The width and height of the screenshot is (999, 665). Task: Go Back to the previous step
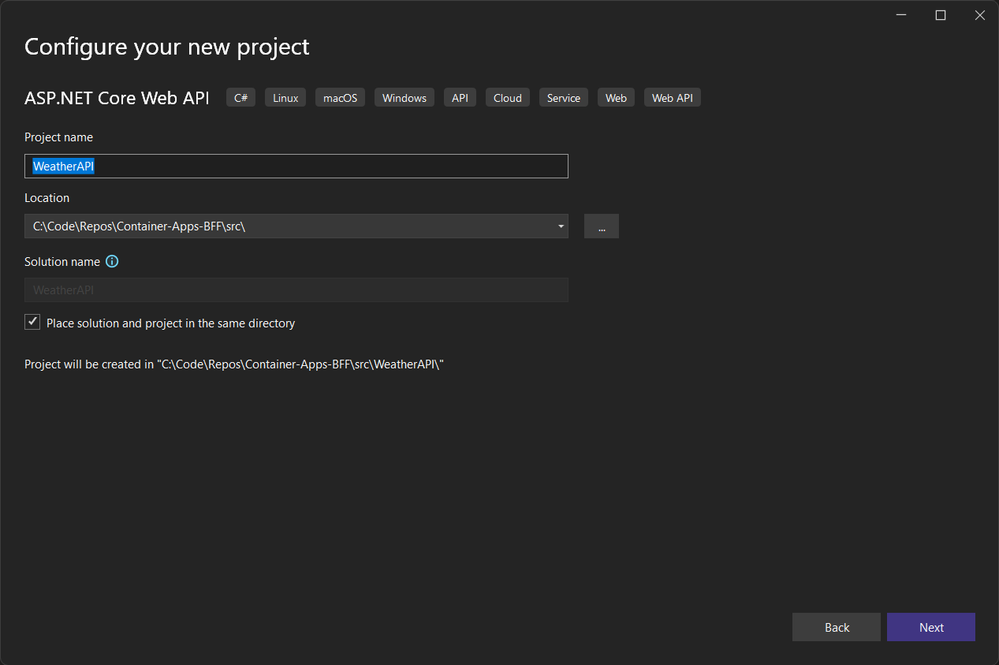(x=837, y=627)
